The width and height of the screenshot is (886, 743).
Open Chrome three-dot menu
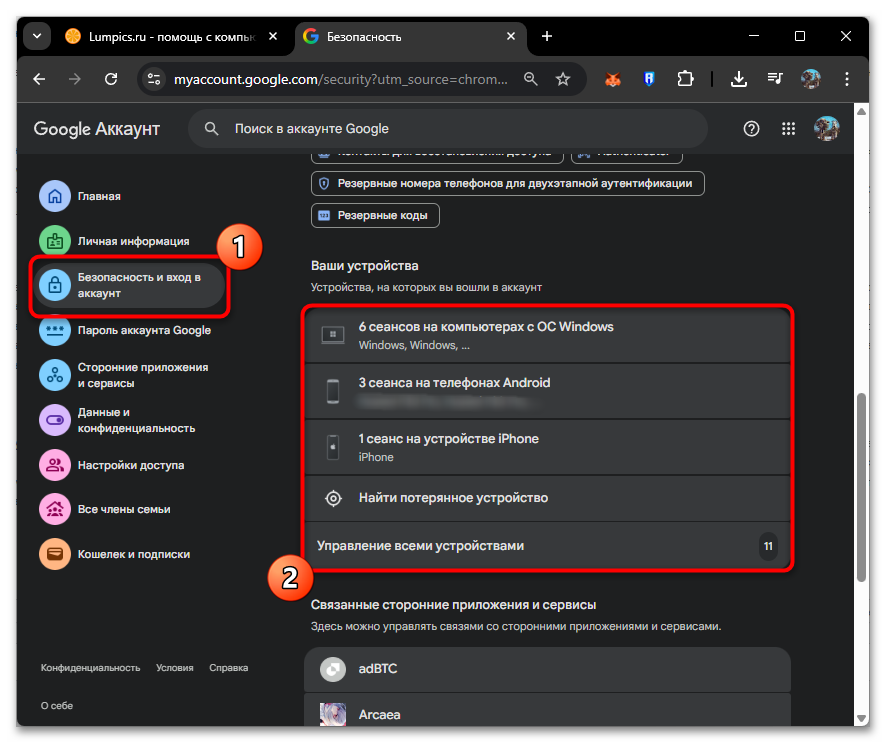846,79
